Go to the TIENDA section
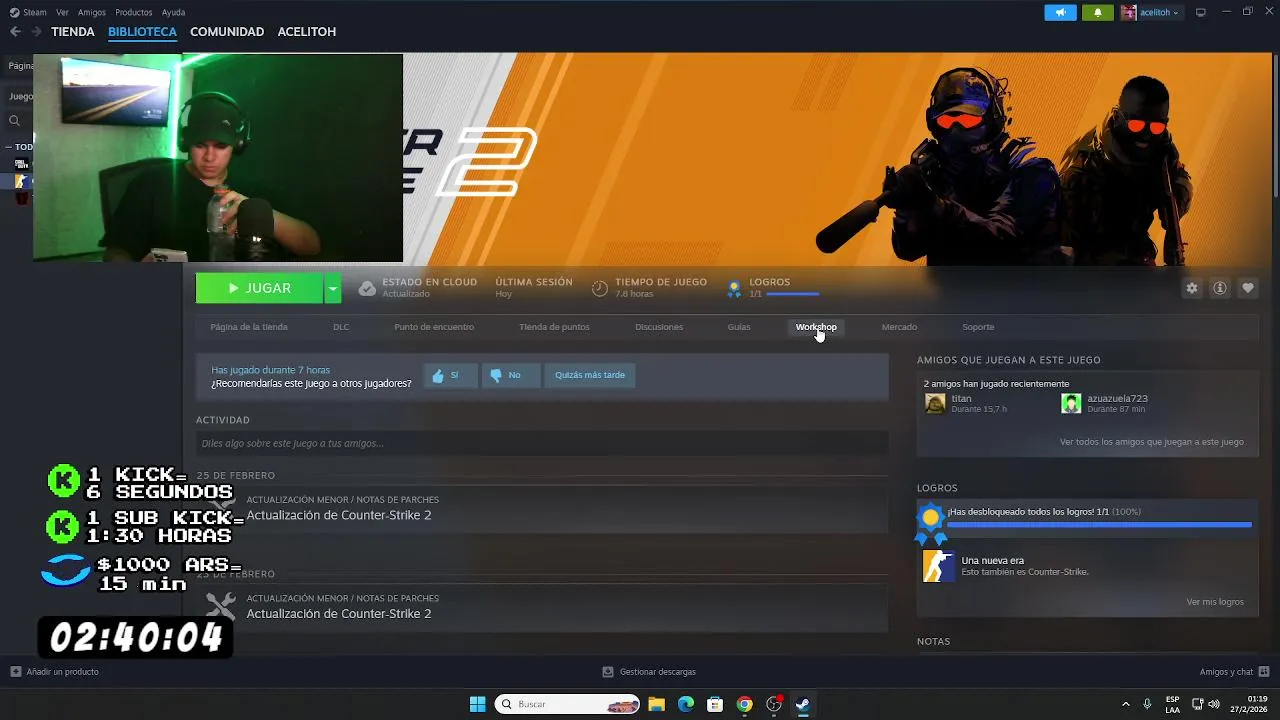Image resolution: width=1280 pixels, height=720 pixels. (x=73, y=32)
